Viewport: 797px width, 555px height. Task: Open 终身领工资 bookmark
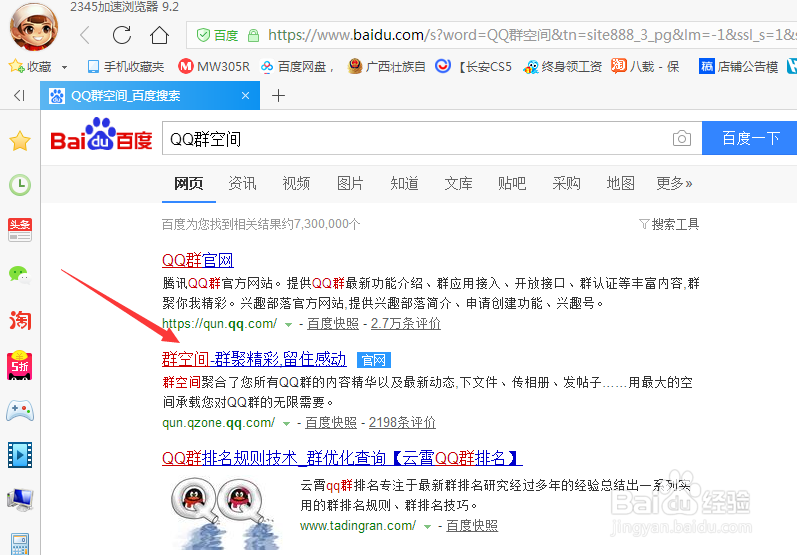[x=563, y=67]
